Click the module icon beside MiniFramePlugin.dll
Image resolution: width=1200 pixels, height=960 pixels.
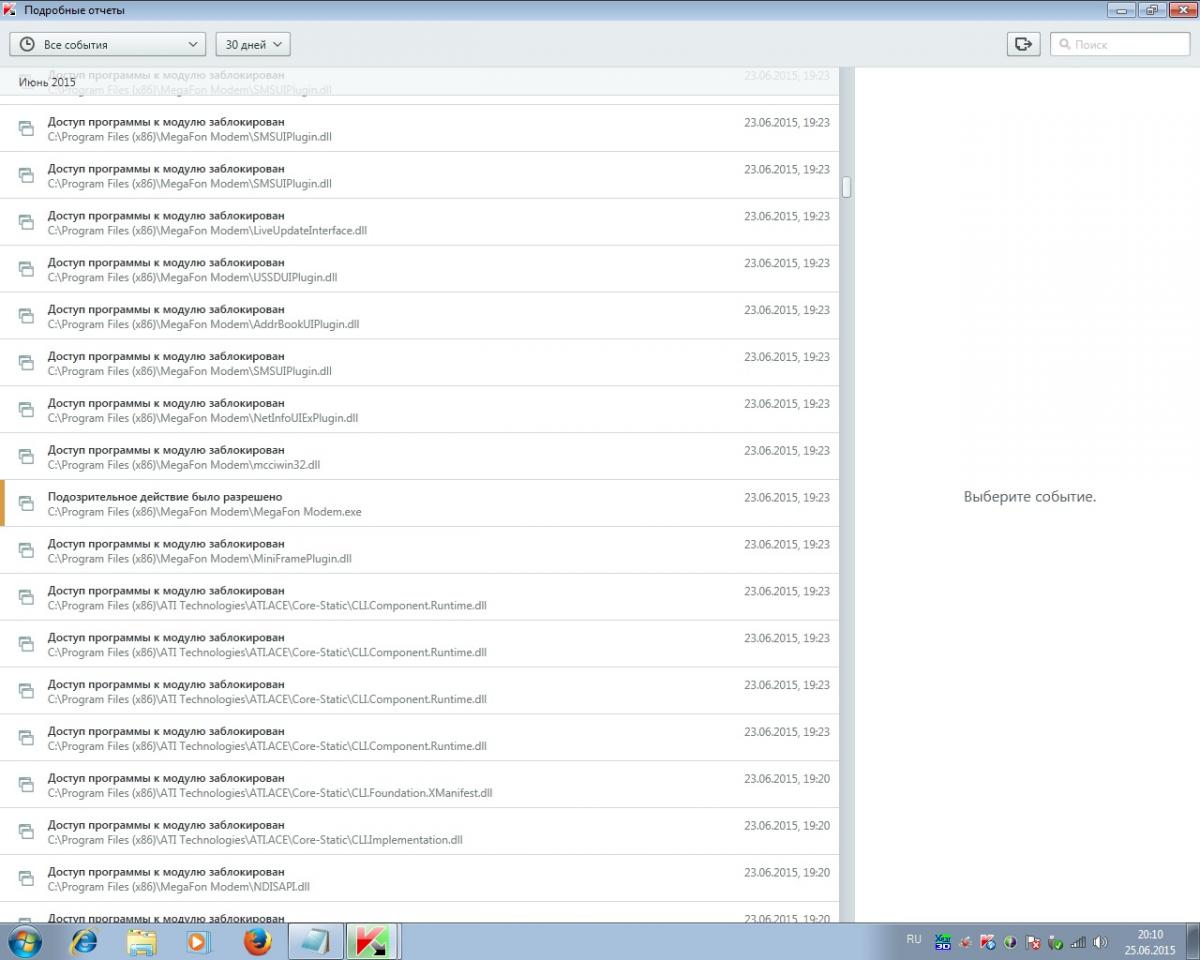click(26, 550)
